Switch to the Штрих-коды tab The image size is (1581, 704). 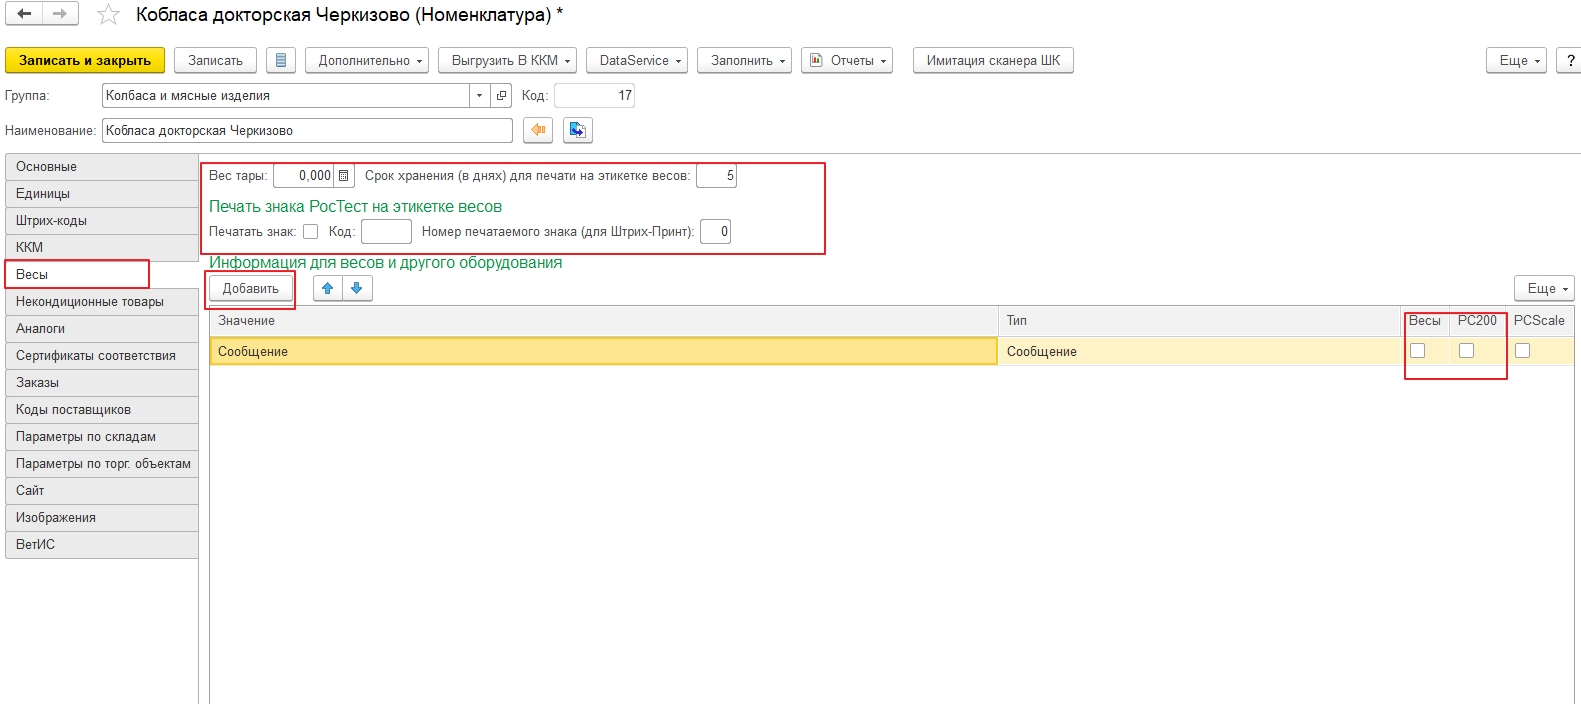point(51,221)
